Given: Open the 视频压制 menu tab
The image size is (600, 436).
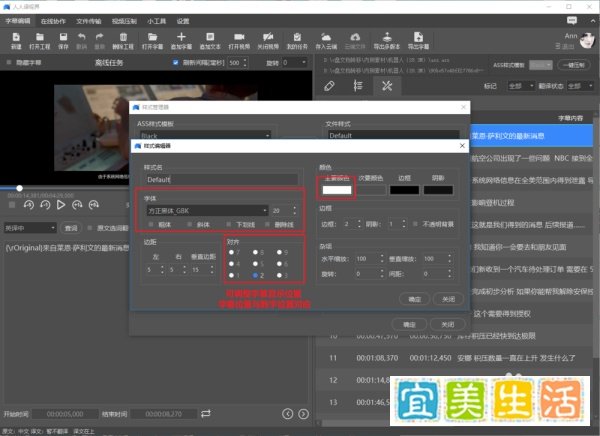Looking at the screenshot, I should coord(124,21).
